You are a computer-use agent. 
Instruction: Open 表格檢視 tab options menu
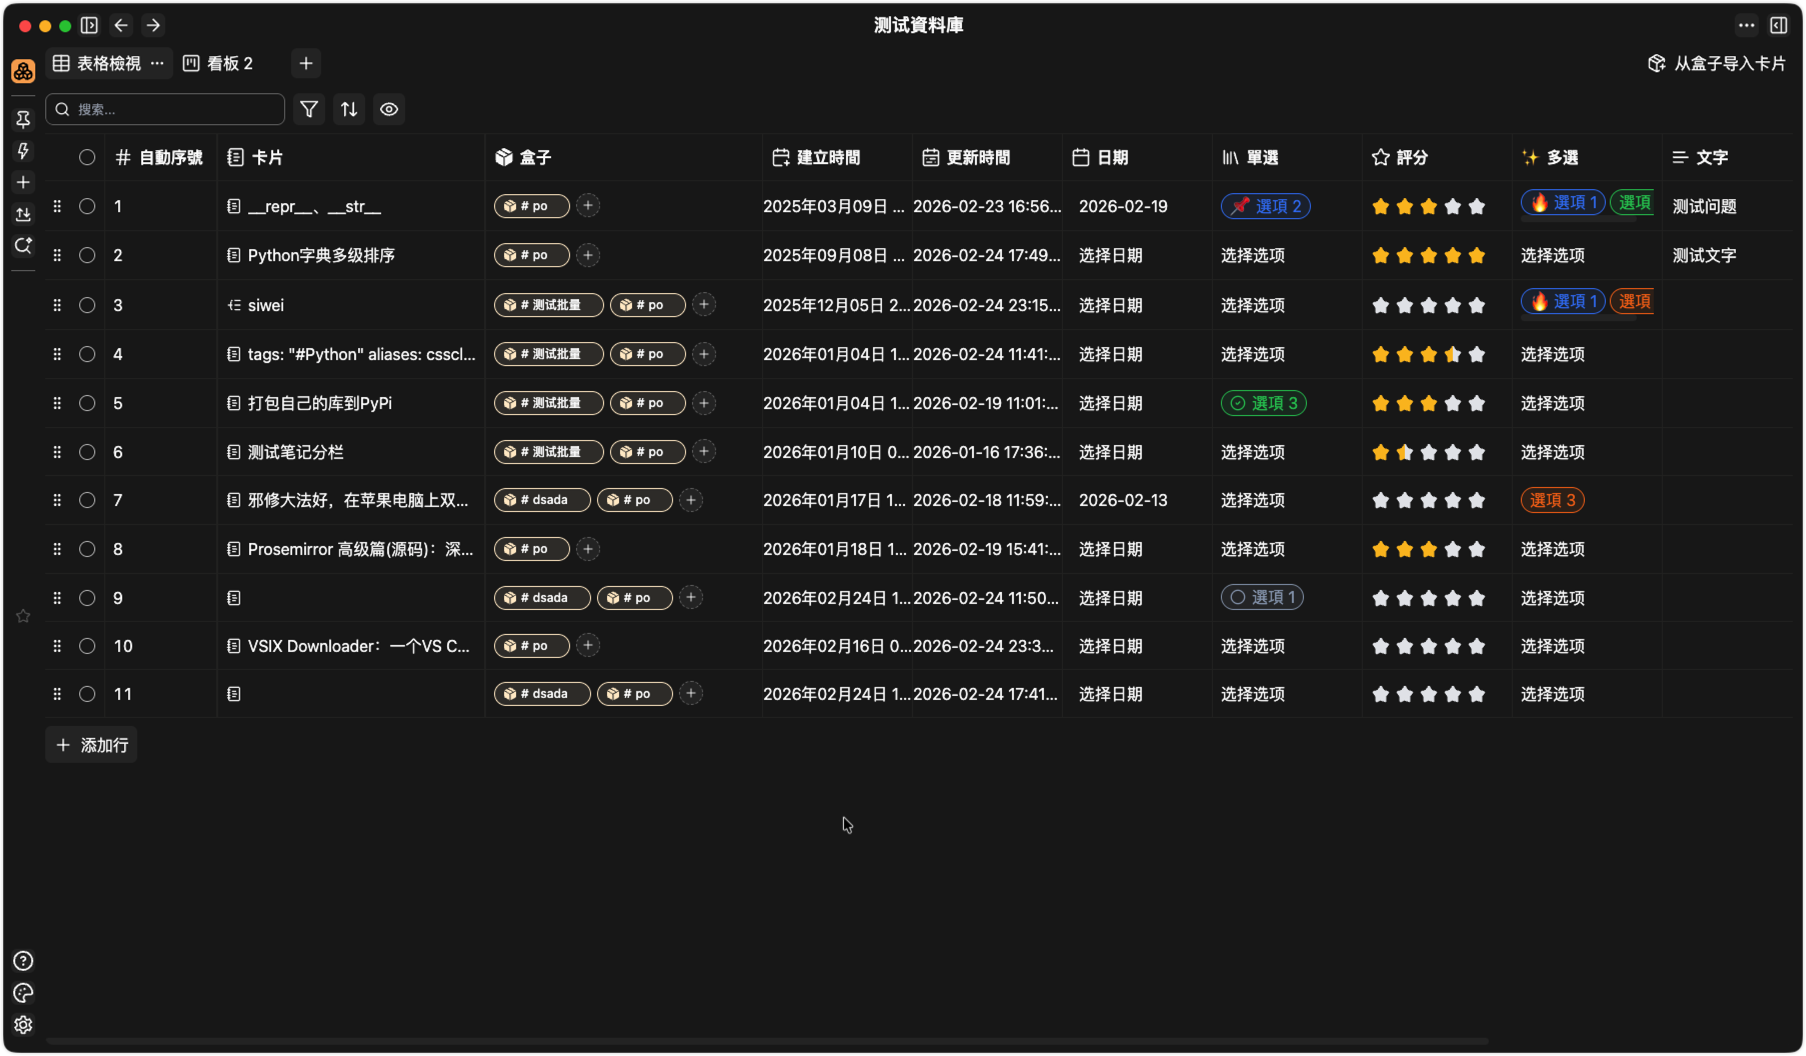(x=157, y=63)
